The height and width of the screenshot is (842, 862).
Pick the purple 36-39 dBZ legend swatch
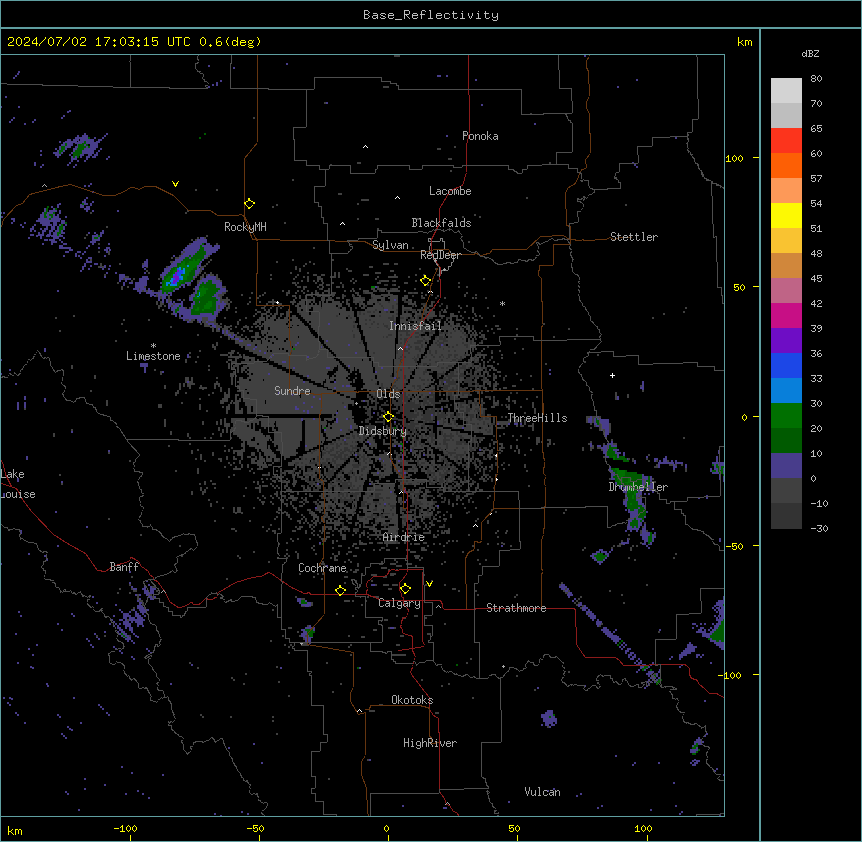tap(786, 341)
